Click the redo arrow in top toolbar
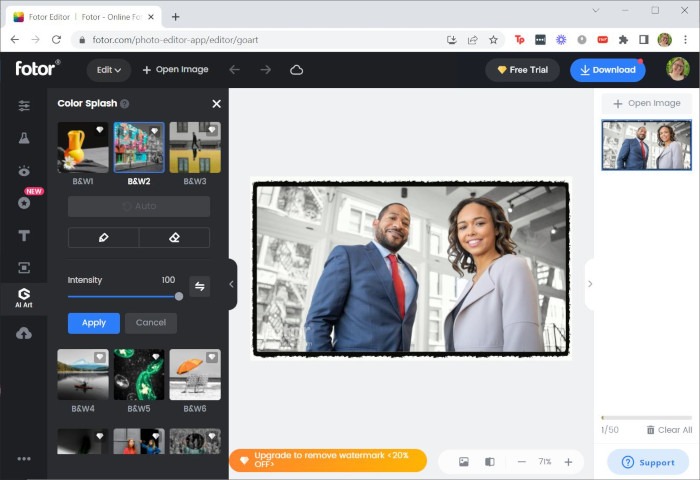Viewport: 700px width, 480px height. coord(265,70)
